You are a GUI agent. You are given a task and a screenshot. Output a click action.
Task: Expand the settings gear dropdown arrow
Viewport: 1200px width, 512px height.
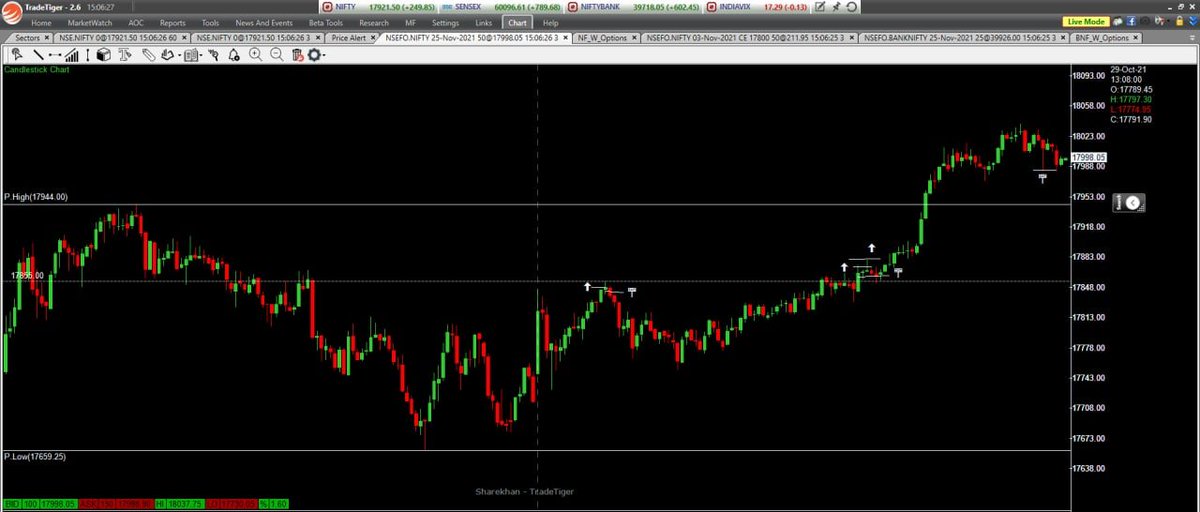(x=325, y=56)
